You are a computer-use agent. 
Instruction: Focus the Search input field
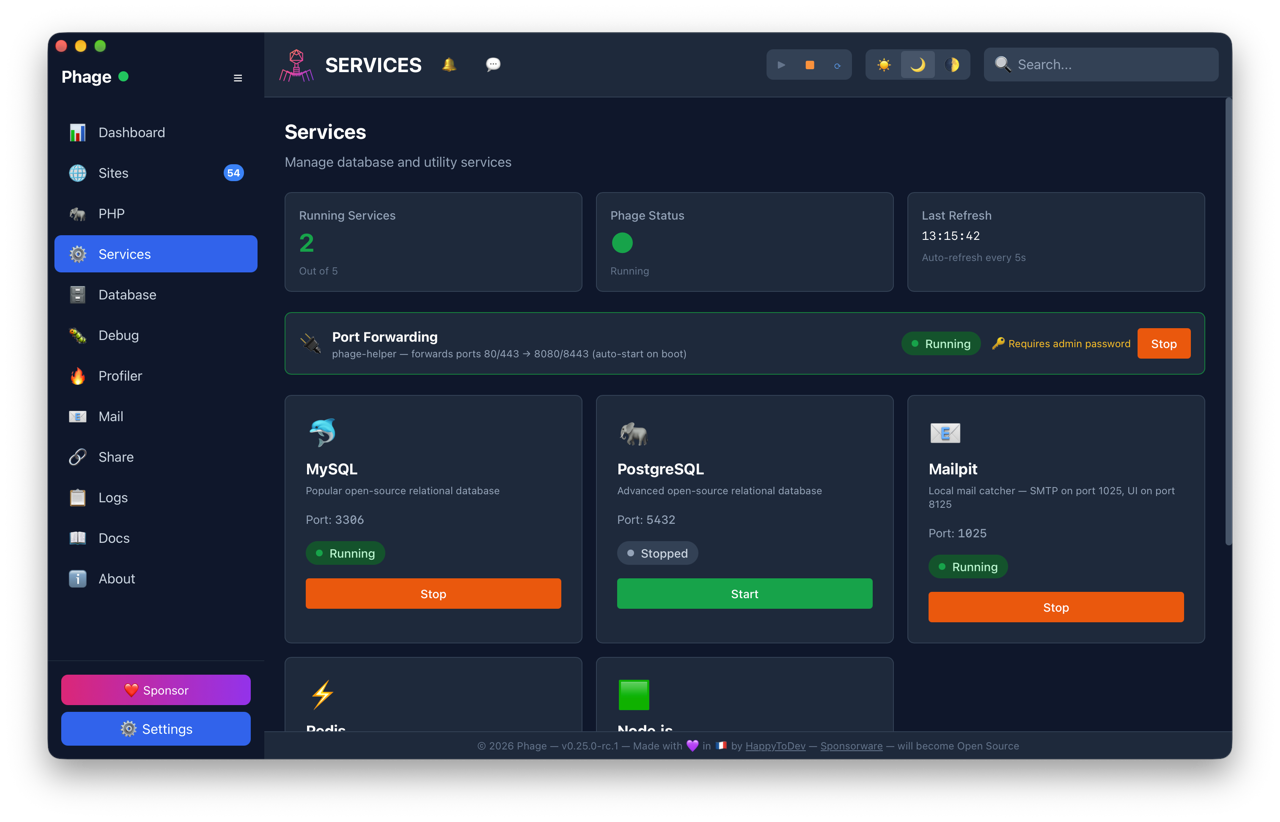coord(1101,65)
